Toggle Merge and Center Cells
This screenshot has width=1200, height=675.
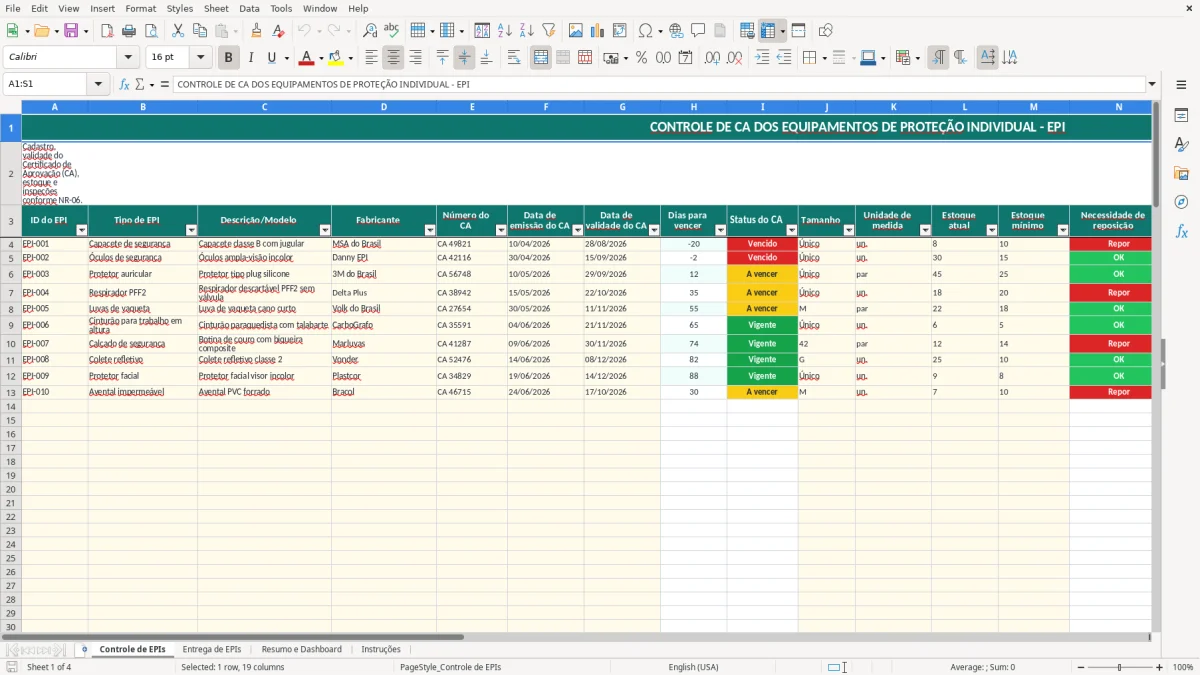[x=541, y=58]
